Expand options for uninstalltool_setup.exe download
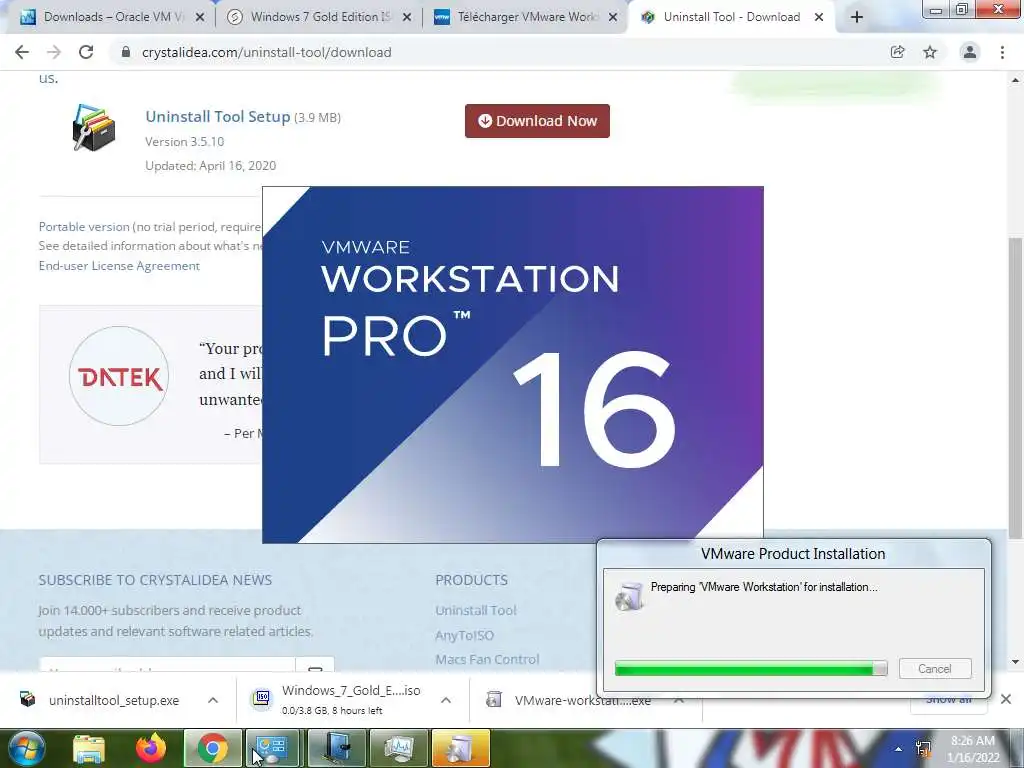Image resolution: width=1024 pixels, height=768 pixels. 213,700
